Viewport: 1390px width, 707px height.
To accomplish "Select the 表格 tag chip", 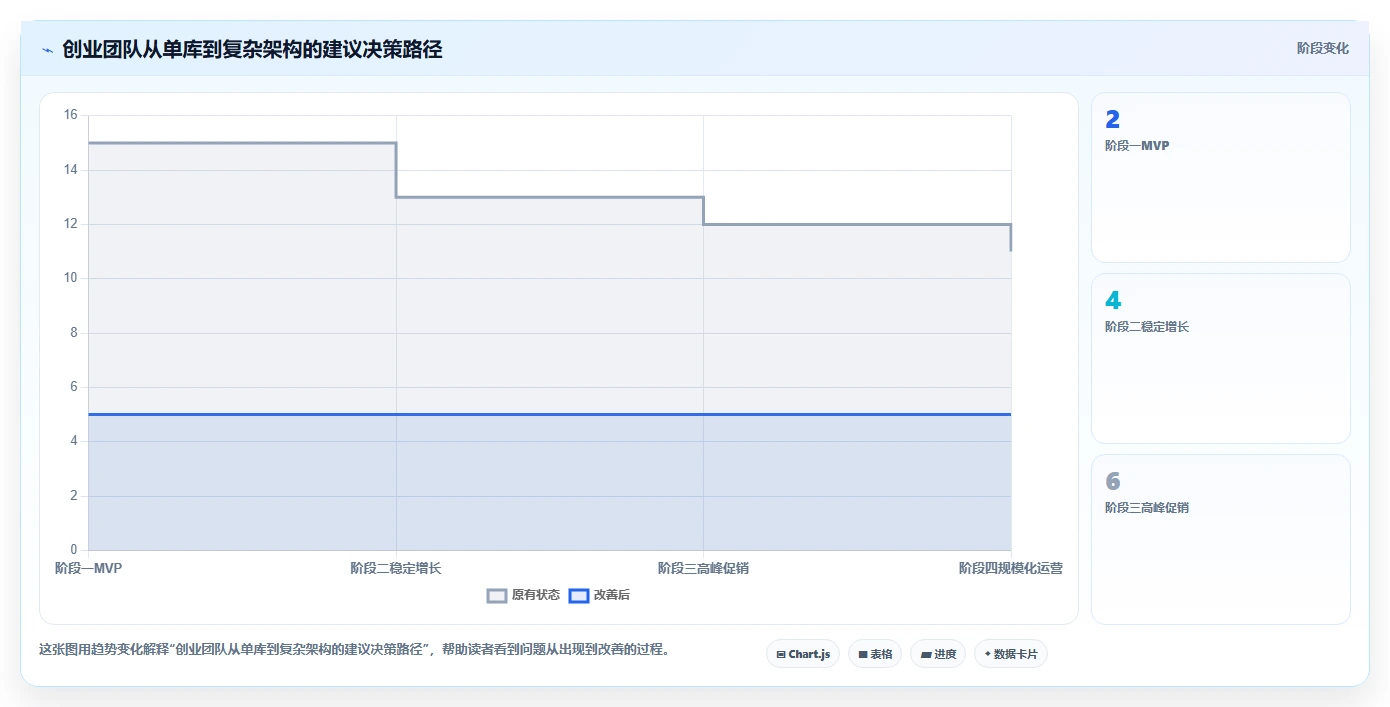I will pos(875,654).
